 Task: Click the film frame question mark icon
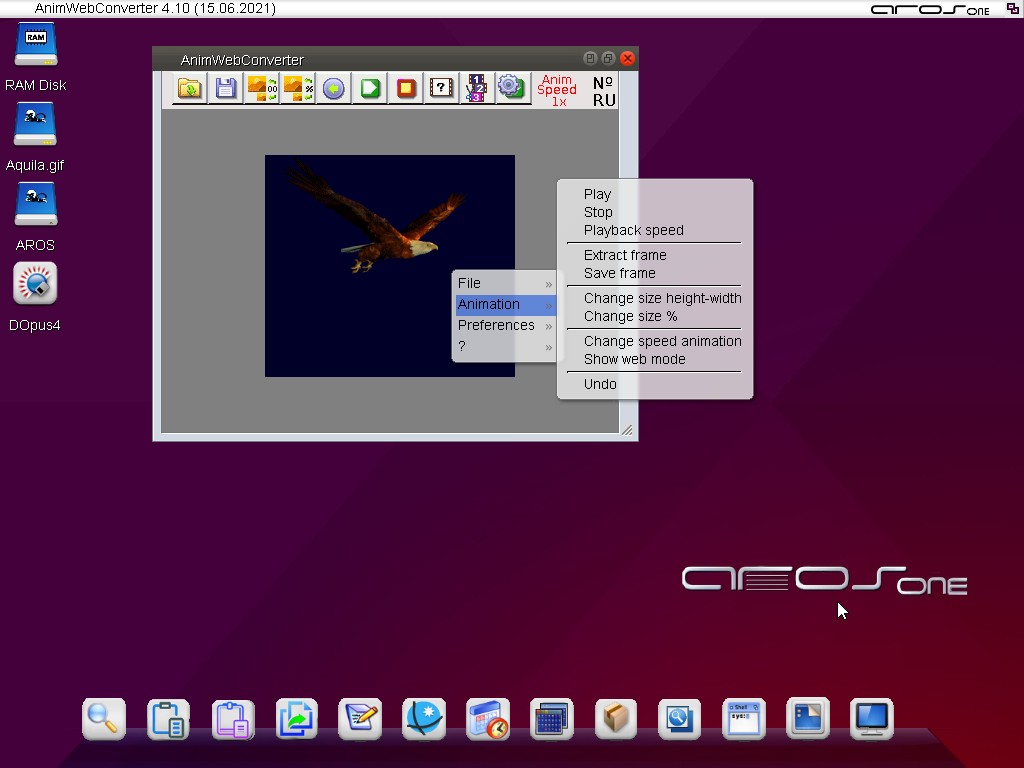click(441, 88)
